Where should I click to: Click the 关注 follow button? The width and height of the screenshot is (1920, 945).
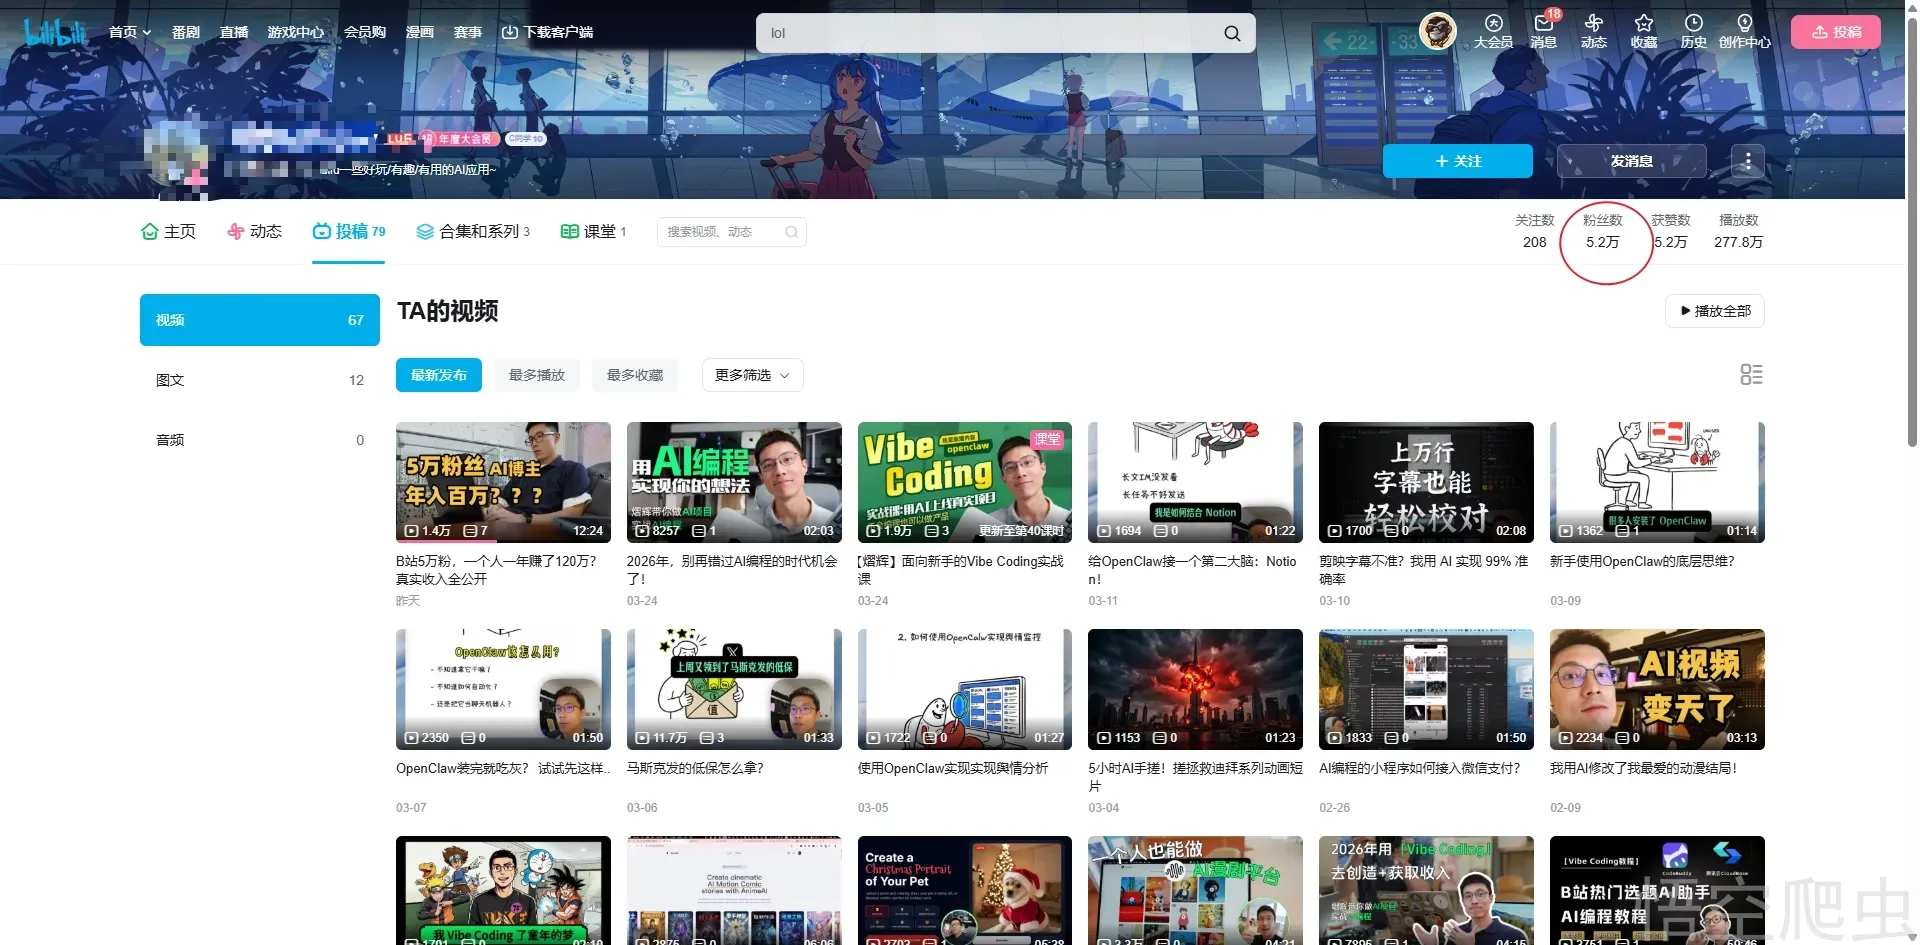pyautogui.click(x=1458, y=161)
